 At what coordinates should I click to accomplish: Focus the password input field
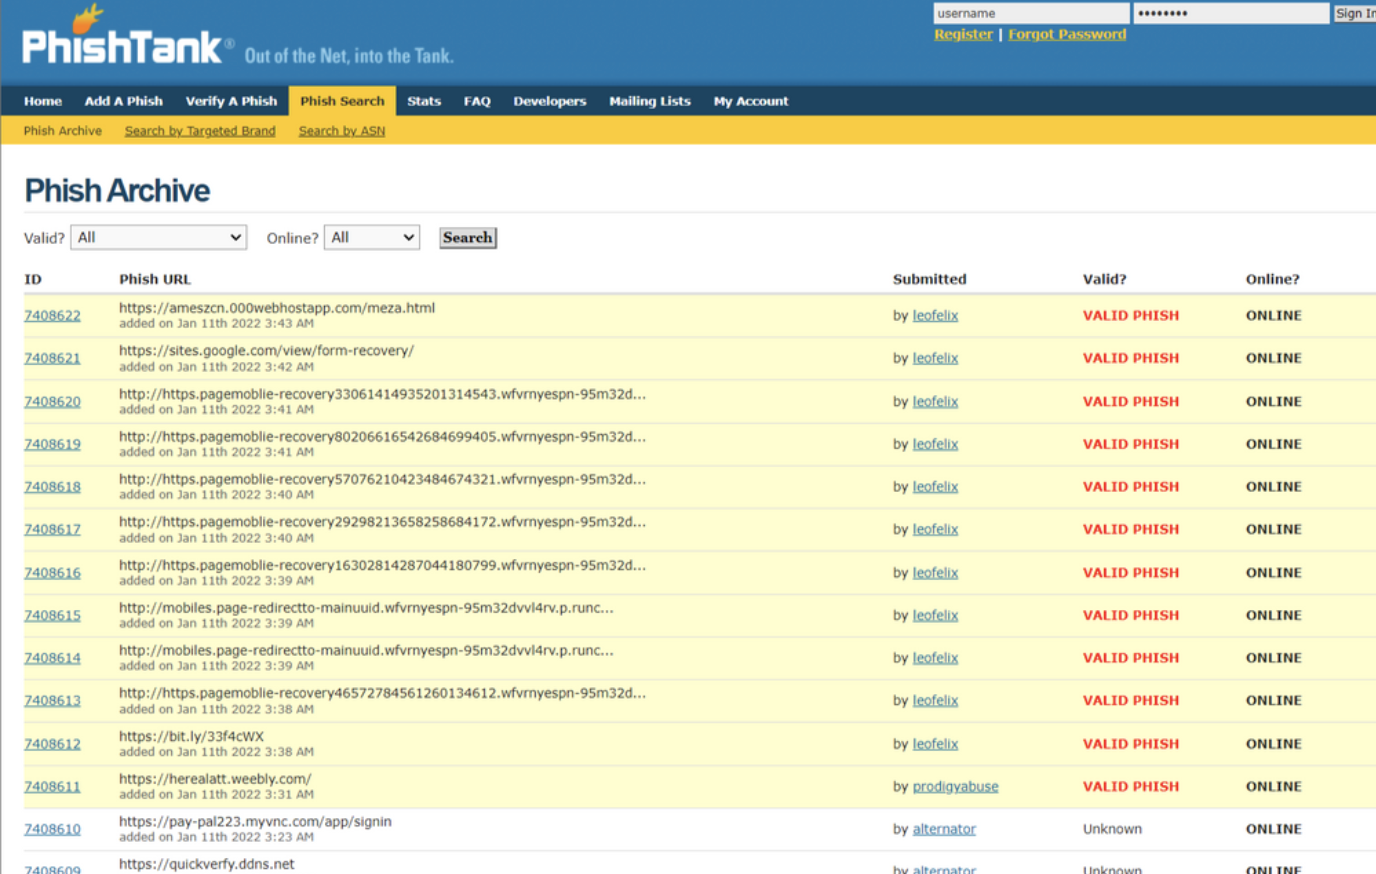[1231, 13]
